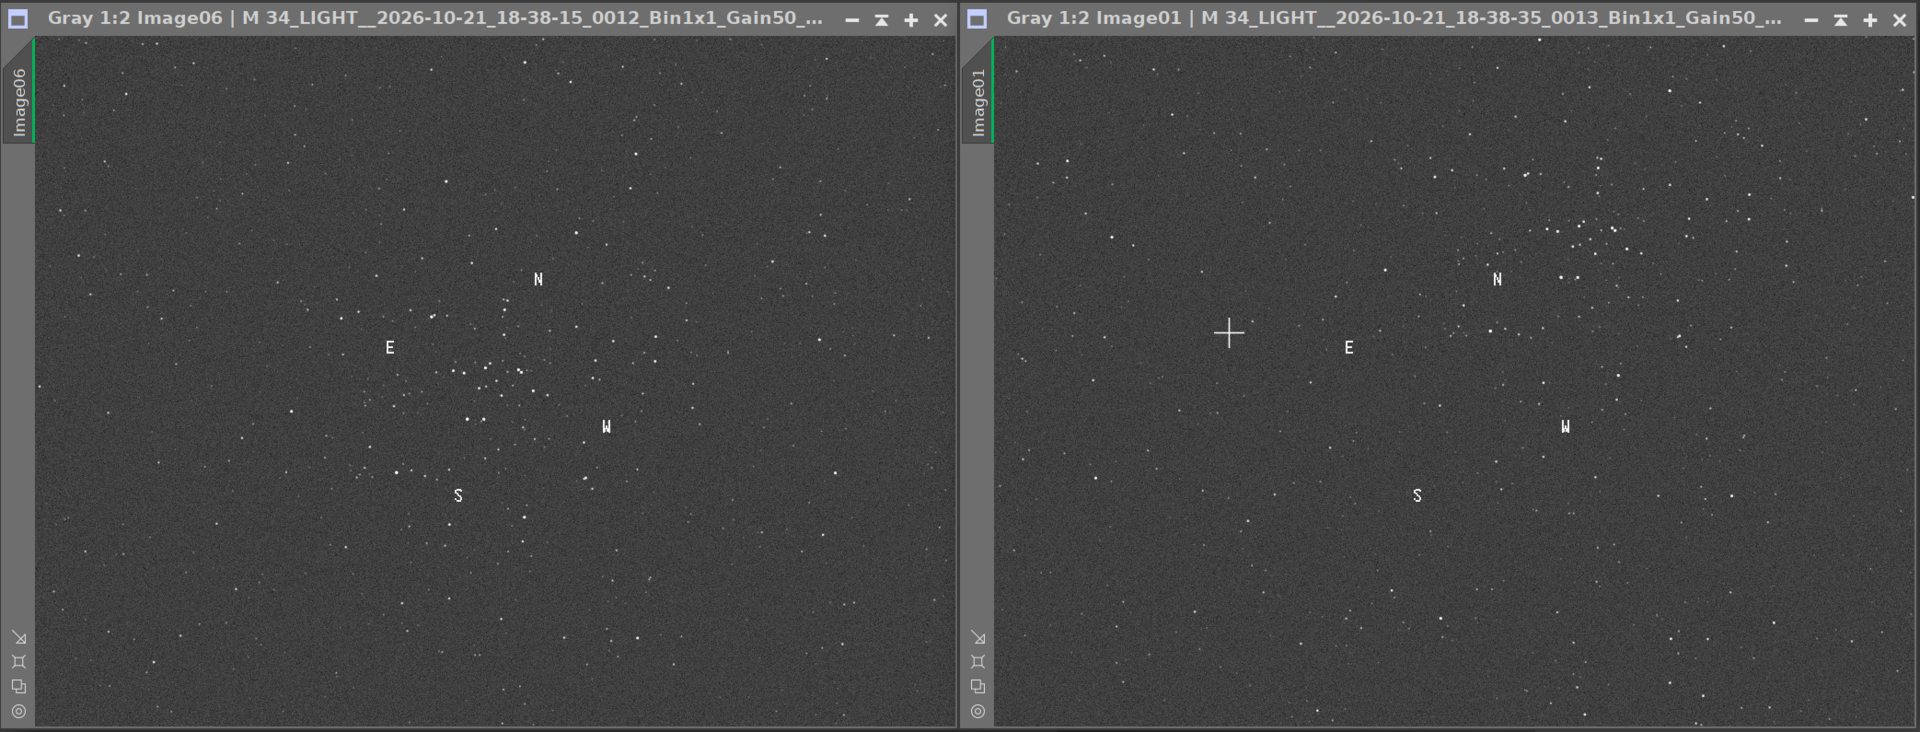The width and height of the screenshot is (1920, 732).
Task: Click the W compass label in Image01
Action: (1565, 427)
